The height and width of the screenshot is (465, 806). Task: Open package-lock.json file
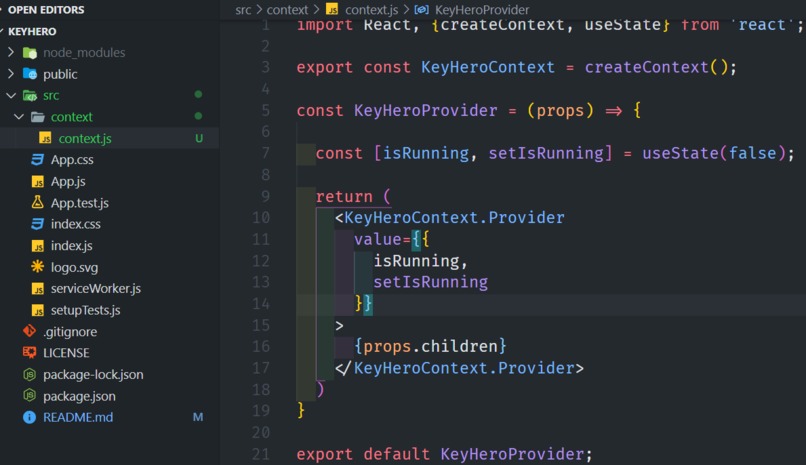coord(93,375)
